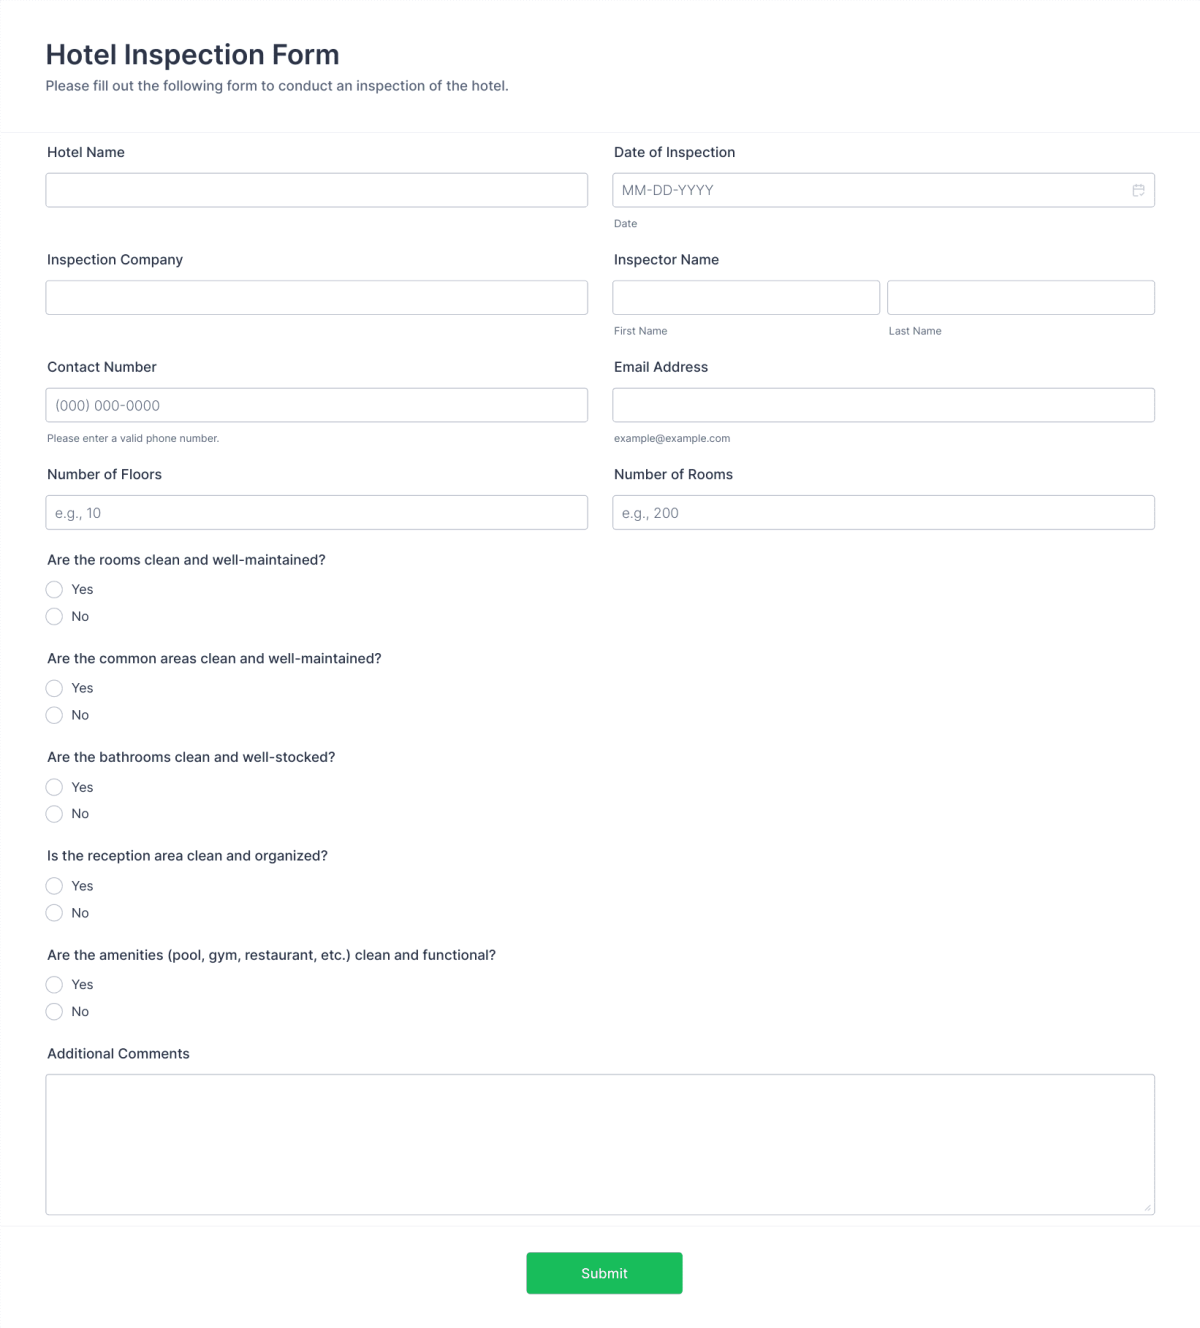This screenshot has width=1200, height=1328.
Task: Select Yes for amenities clean and functional
Action: click(54, 984)
